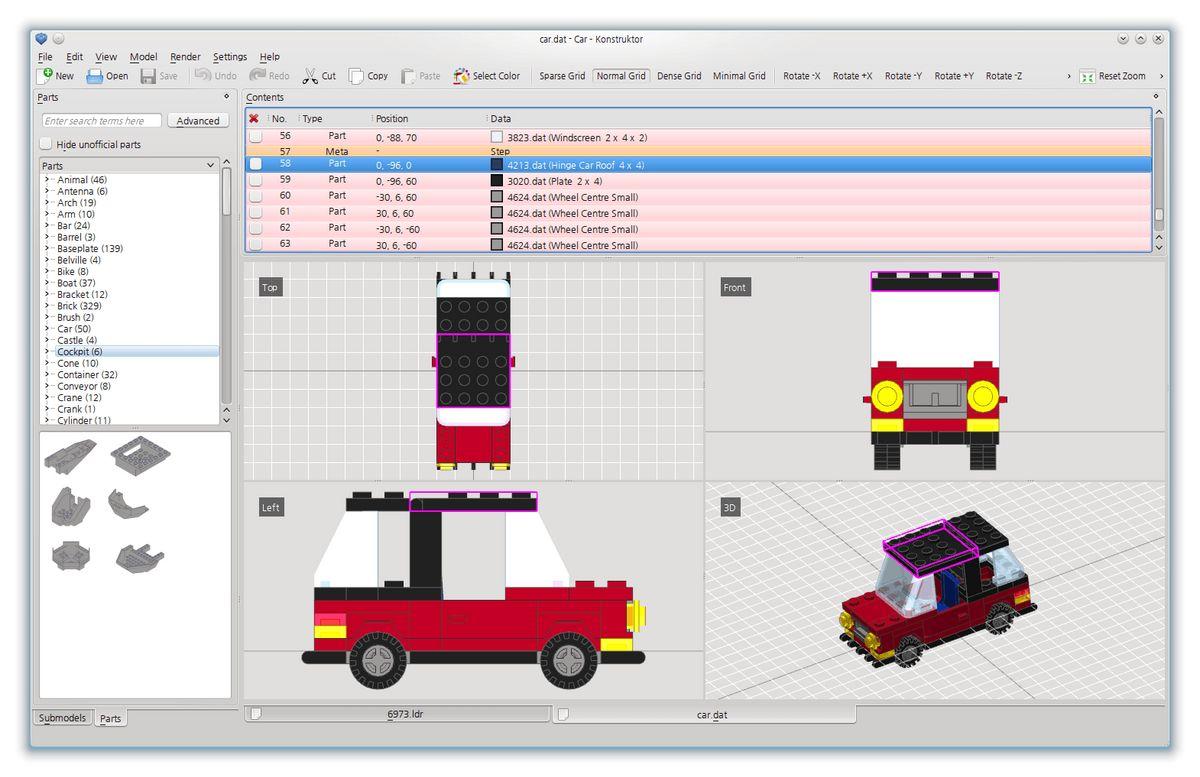The height and width of the screenshot is (777, 1200).
Task: Click the Reset Zoom icon
Action: [x=1087, y=76]
